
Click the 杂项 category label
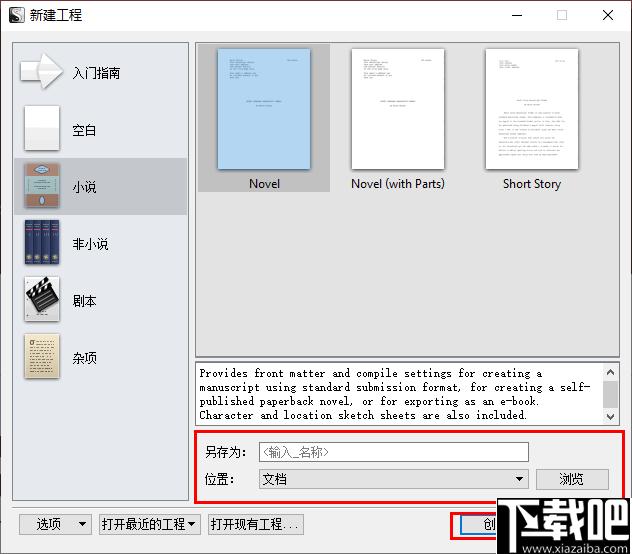[x=84, y=358]
